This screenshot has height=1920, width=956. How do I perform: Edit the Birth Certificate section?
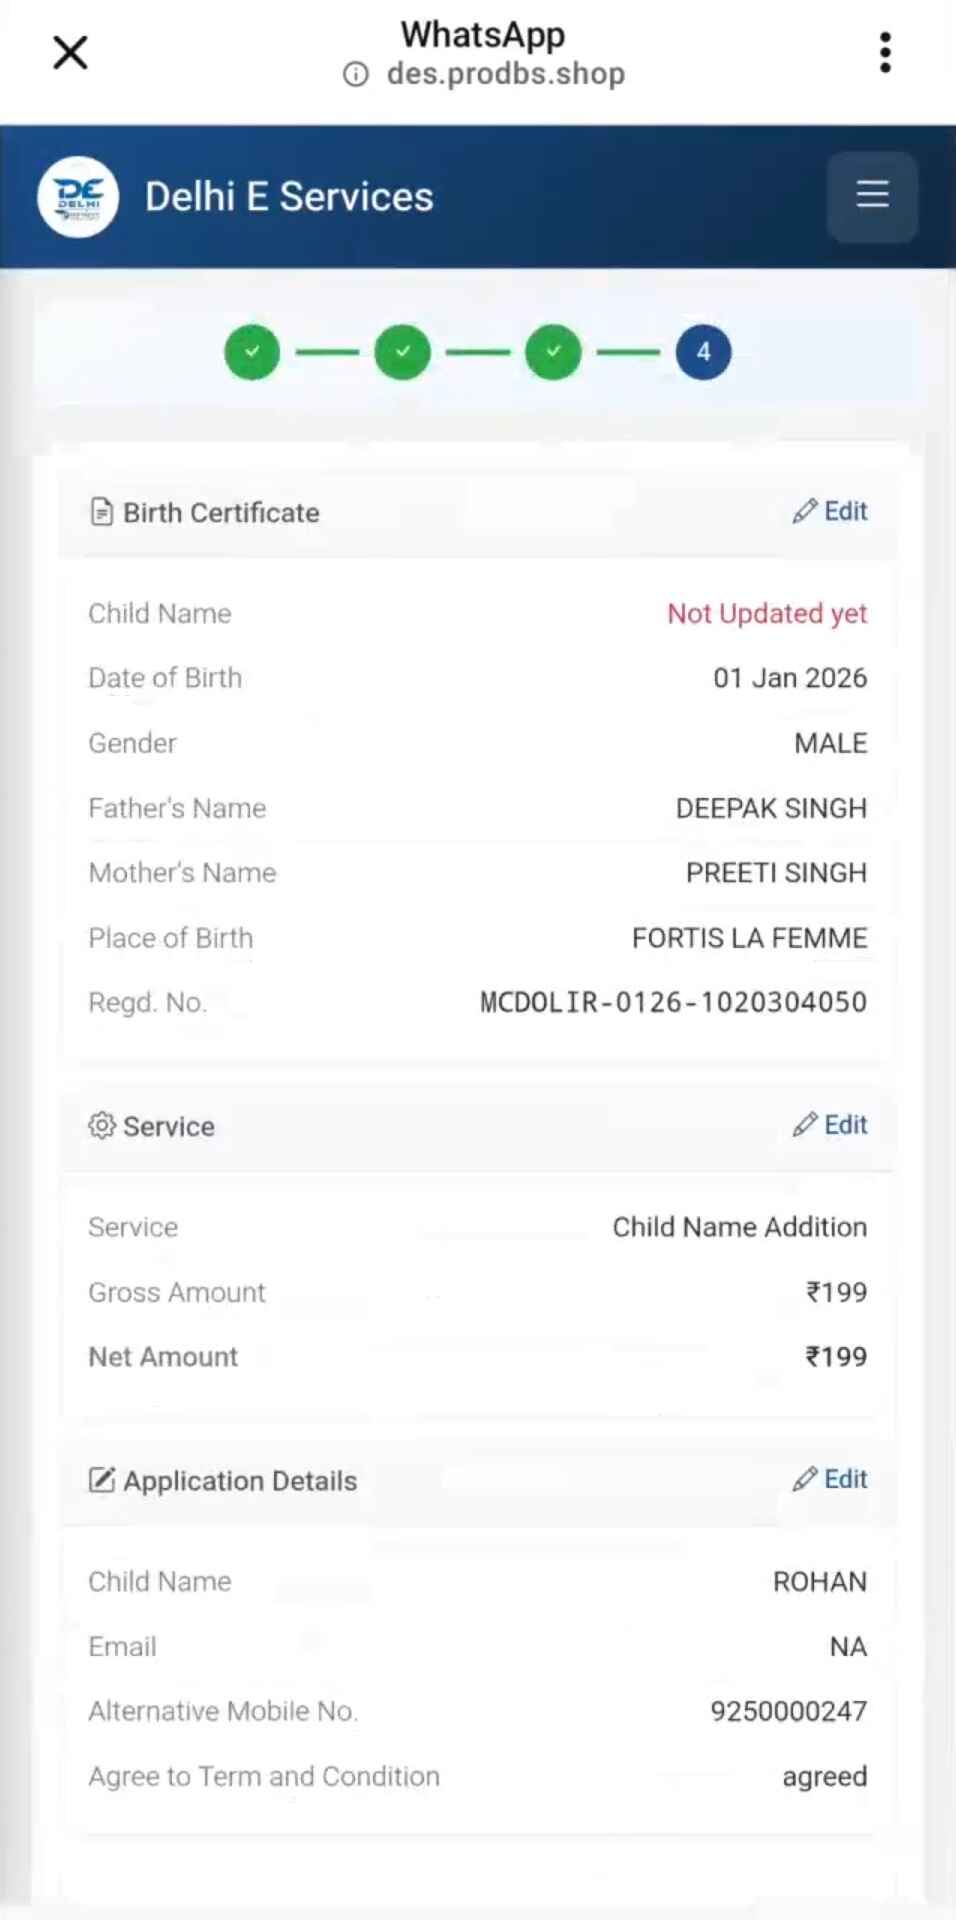click(x=831, y=512)
